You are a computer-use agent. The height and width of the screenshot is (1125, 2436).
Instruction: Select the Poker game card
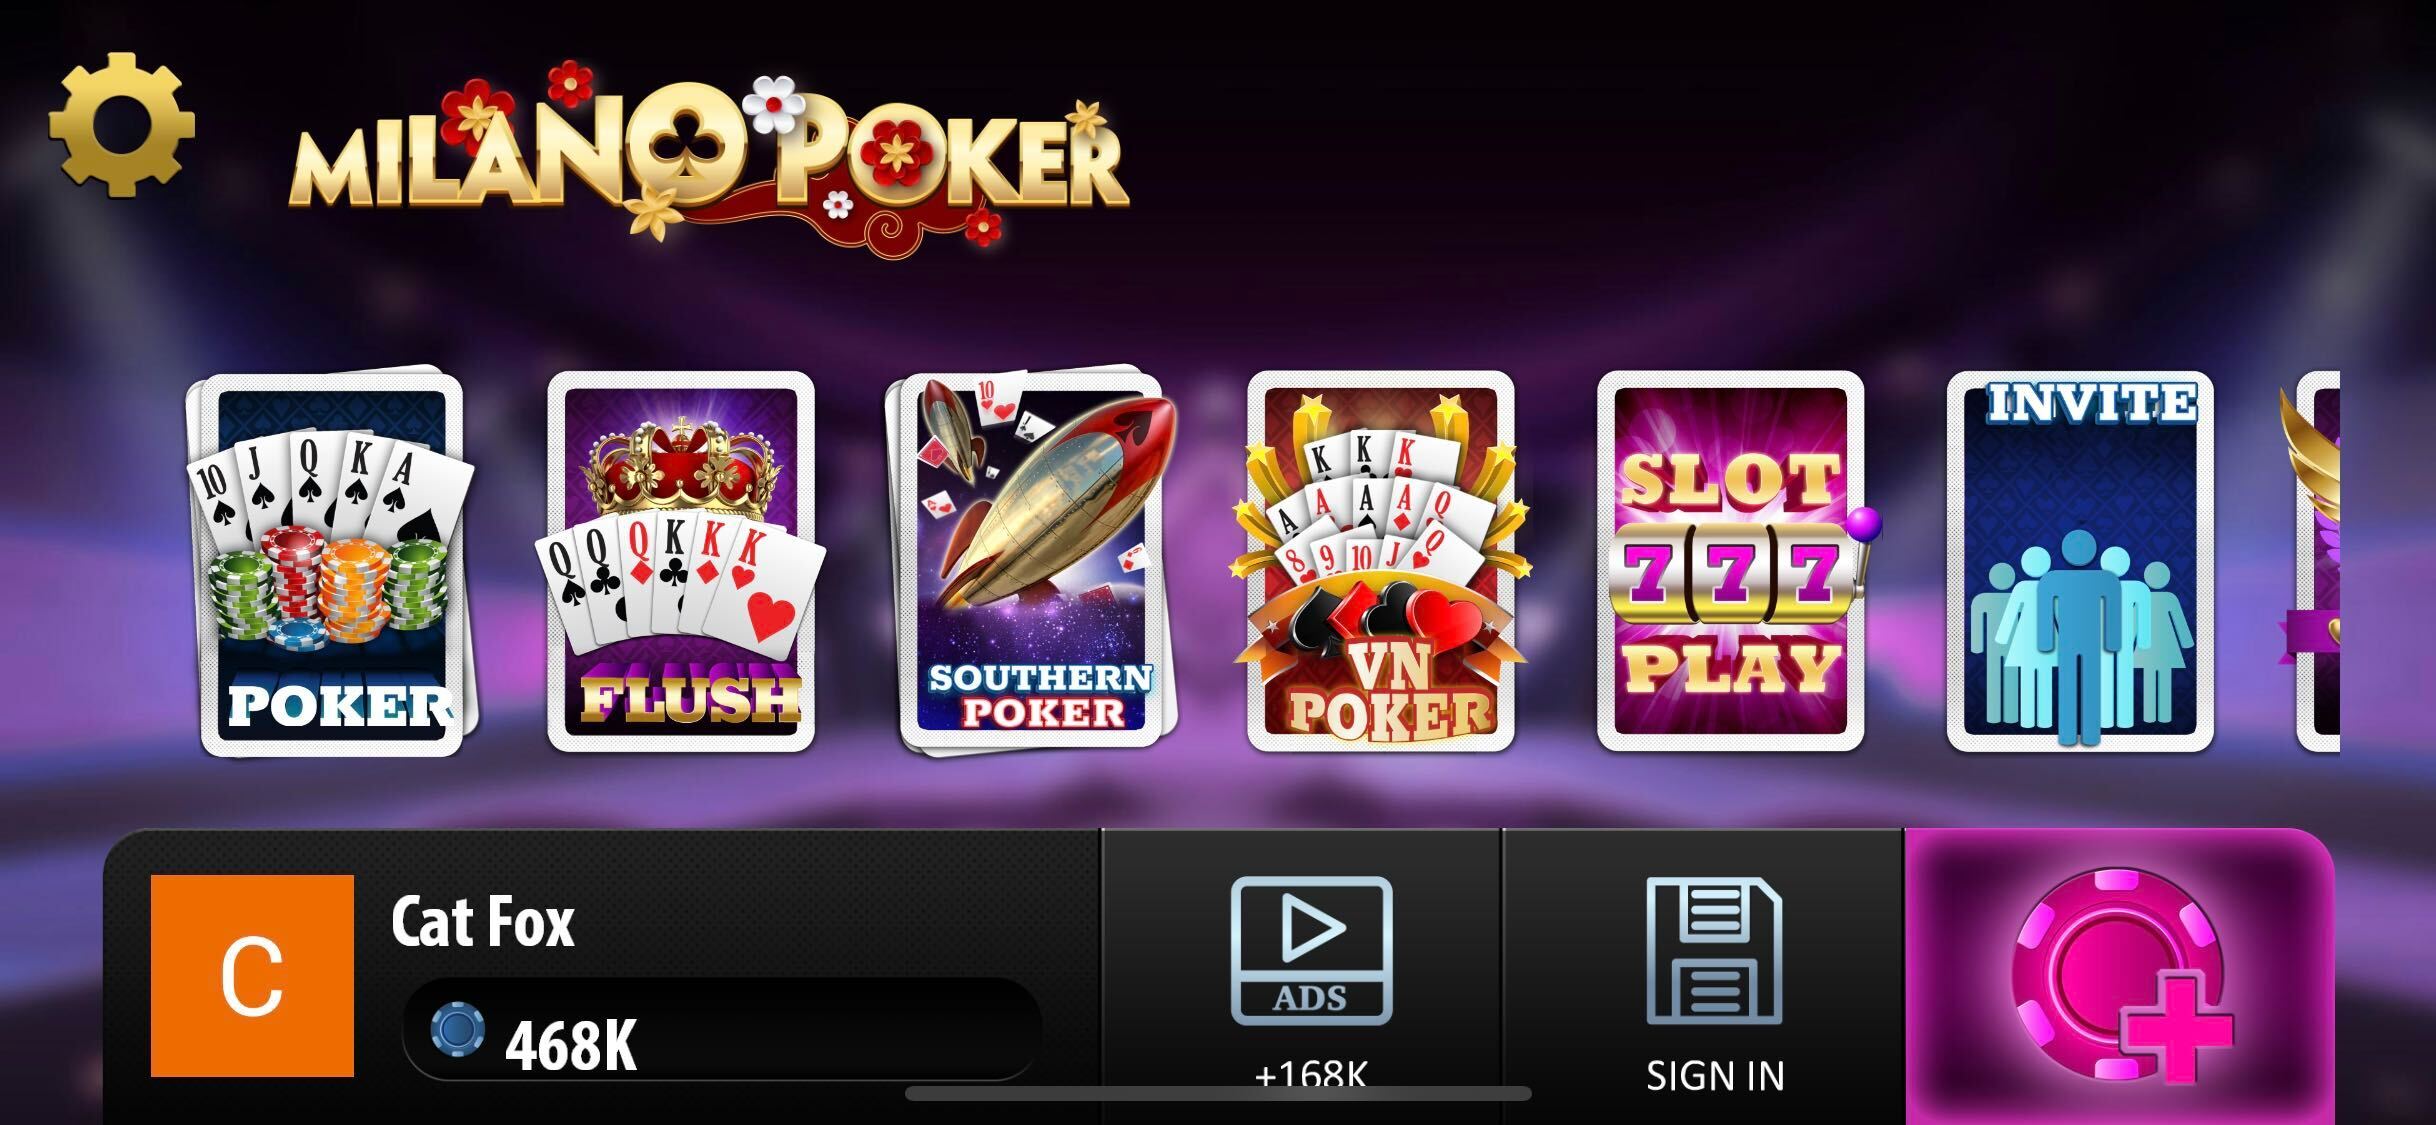tap(330, 562)
